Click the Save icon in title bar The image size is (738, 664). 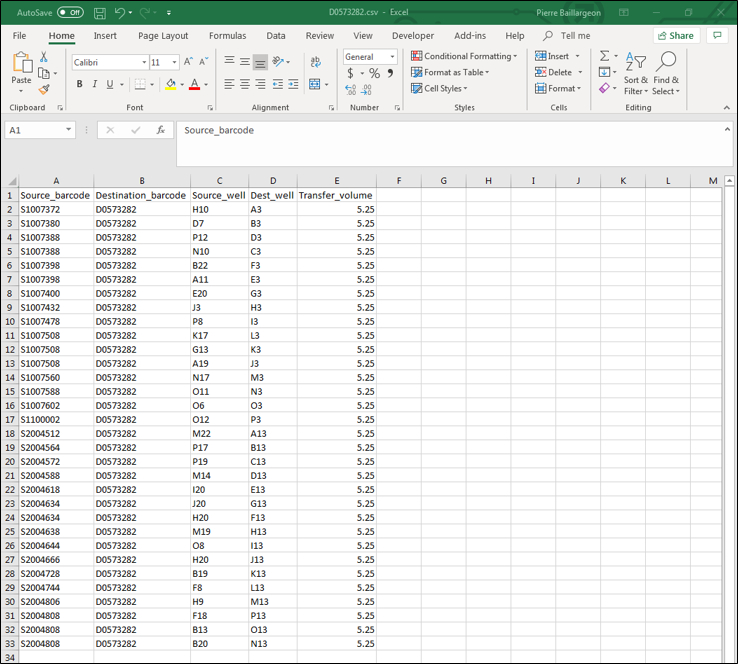(x=99, y=13)
